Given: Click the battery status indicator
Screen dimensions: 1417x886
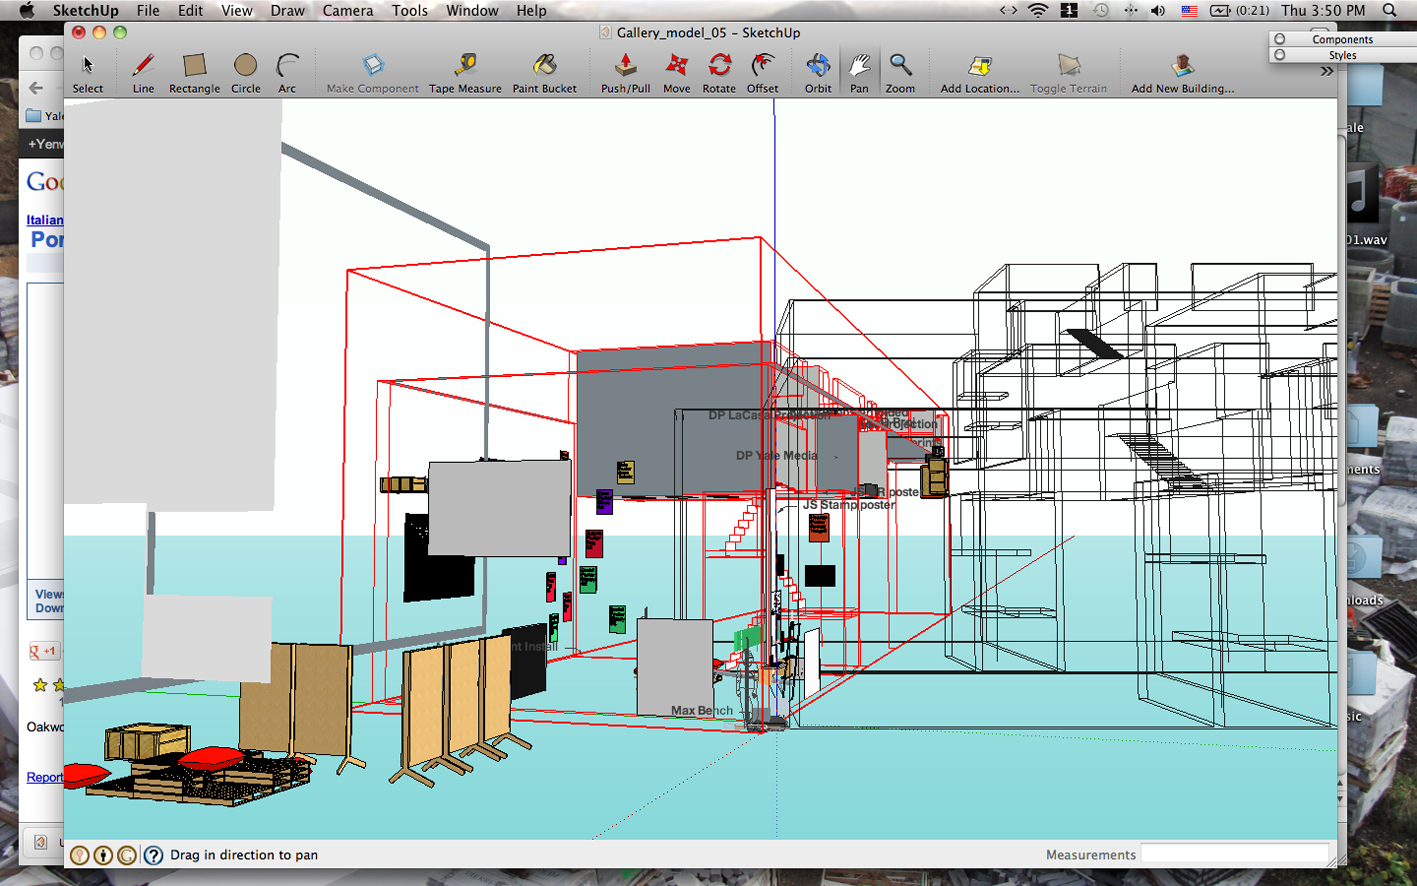Looking at the screenshot, I should 1239,10.
